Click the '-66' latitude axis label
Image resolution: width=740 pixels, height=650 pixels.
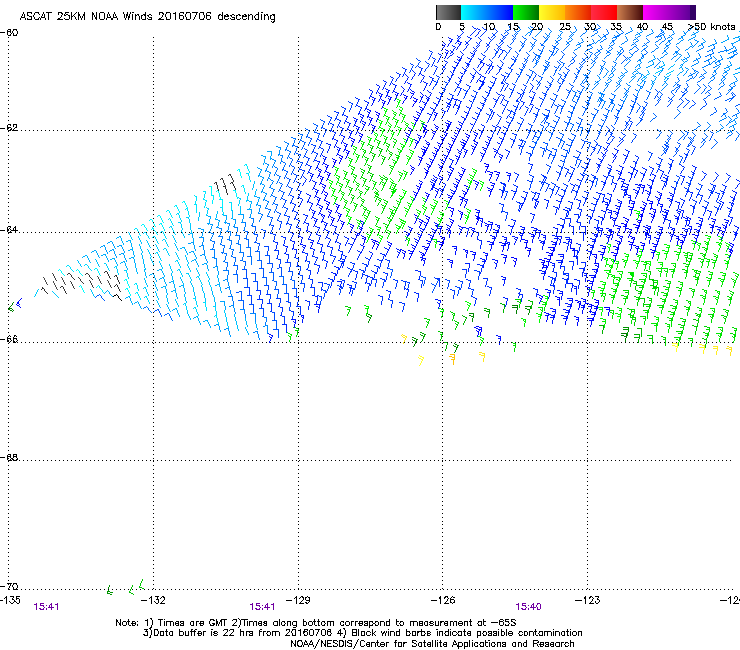coord(10,339)
